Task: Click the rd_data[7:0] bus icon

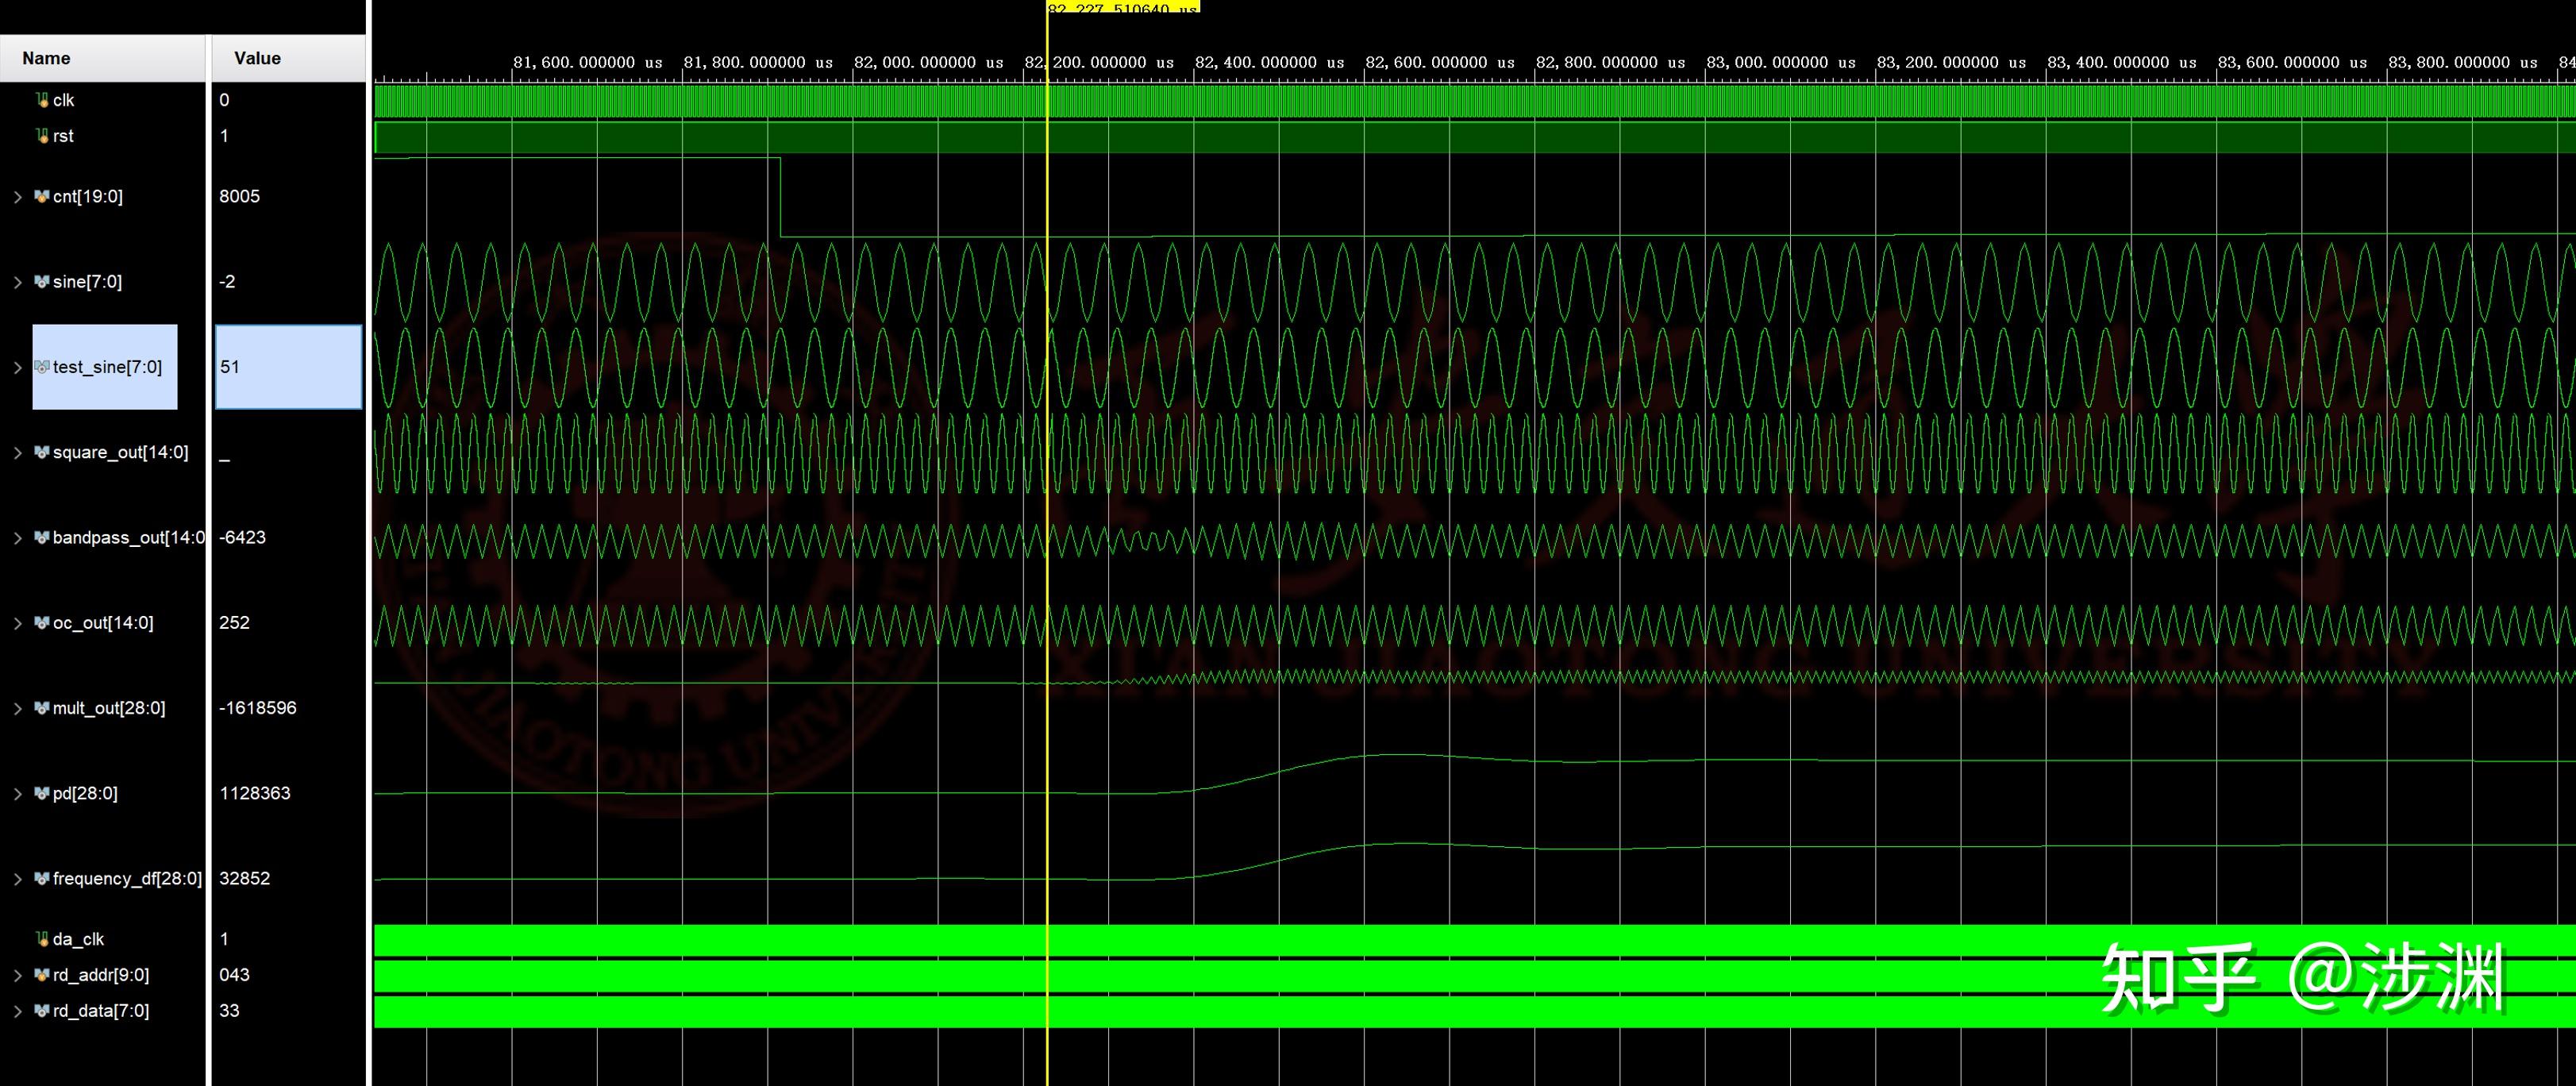Action: tap(42, 1010)
